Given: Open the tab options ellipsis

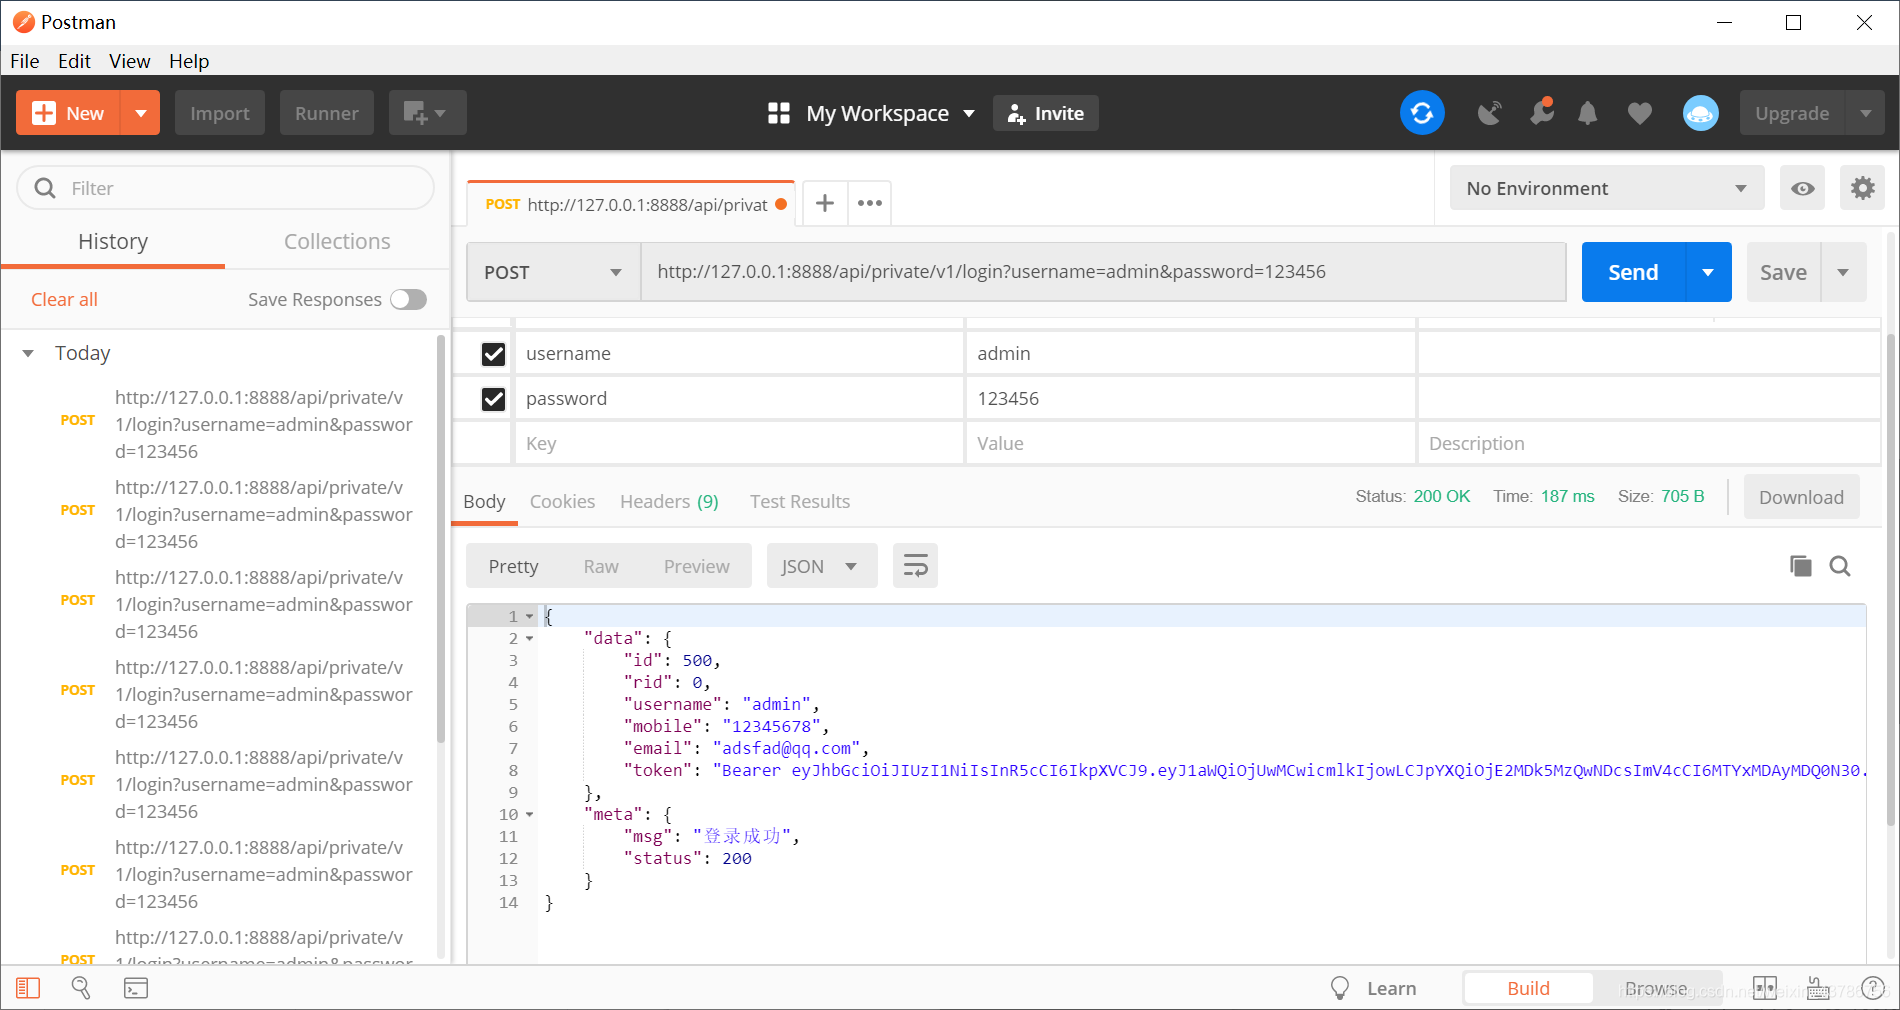Looking at the screenshot, I should (870, 203).
